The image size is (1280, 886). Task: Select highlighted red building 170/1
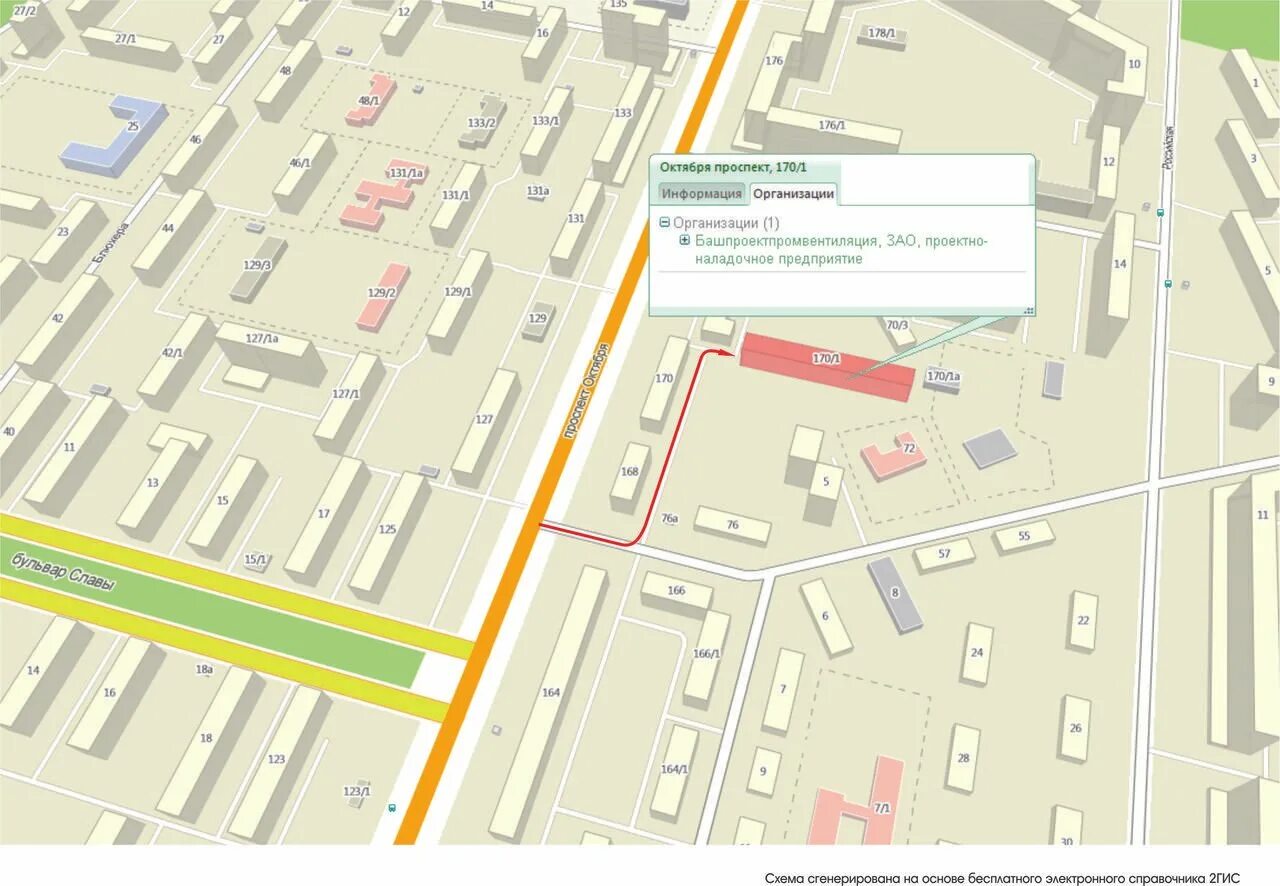click(x=827, y=367)
